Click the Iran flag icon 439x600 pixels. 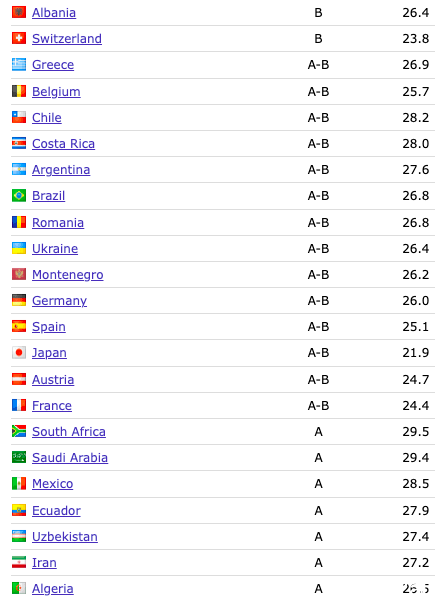[x=19, y=562]
